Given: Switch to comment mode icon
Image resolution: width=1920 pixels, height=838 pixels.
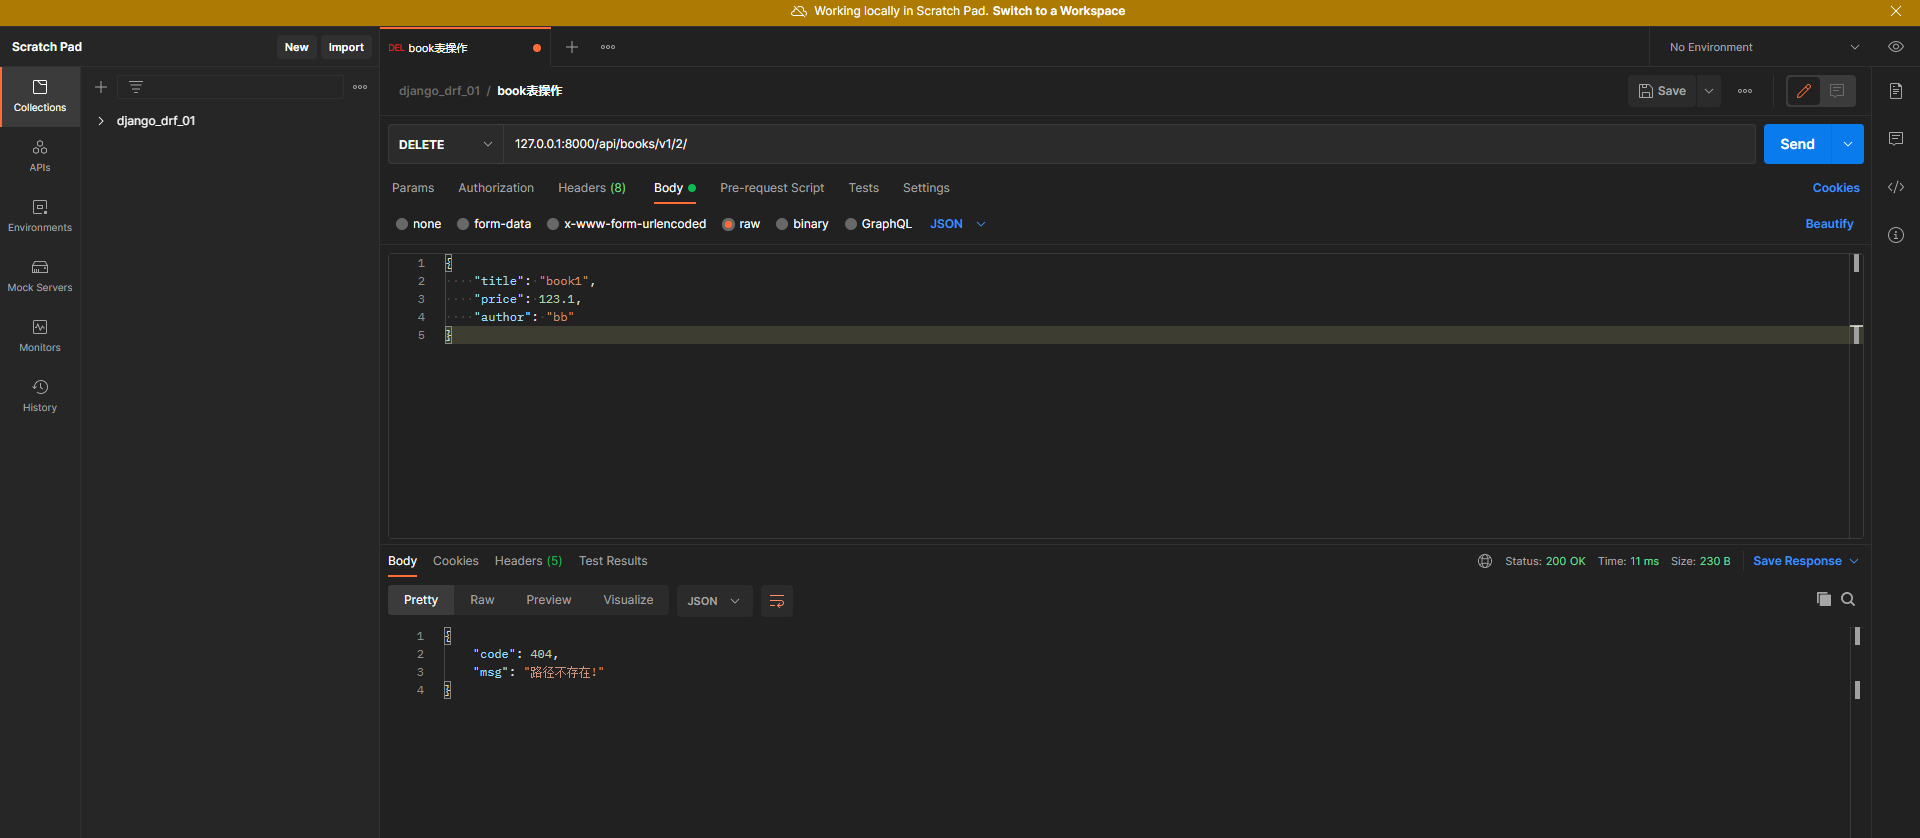Looking at the screenshot, I should click(1837, 91).
